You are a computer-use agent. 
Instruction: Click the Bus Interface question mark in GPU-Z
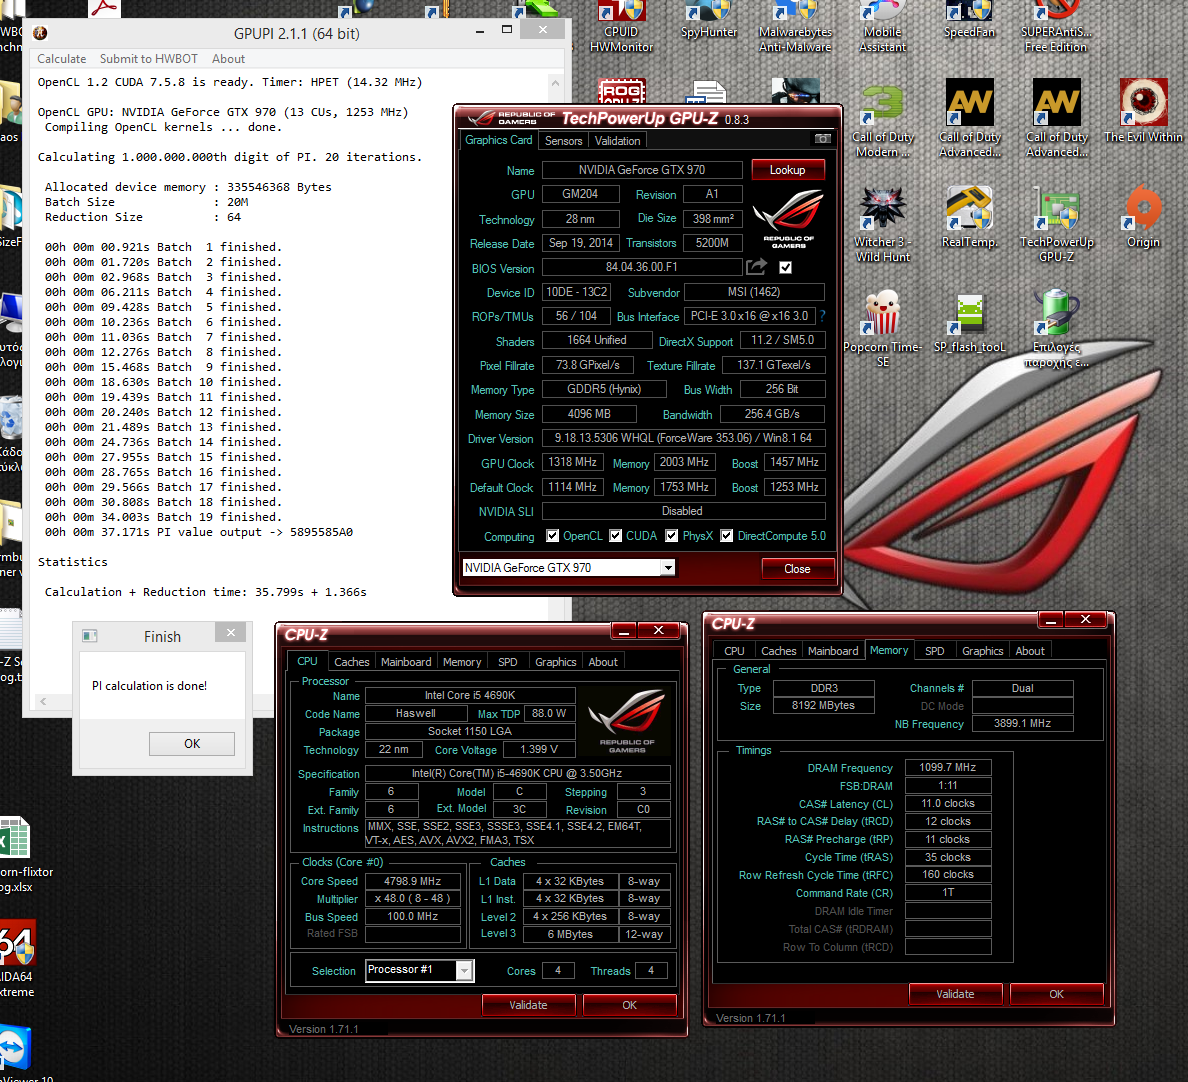[x=822, y=316]
